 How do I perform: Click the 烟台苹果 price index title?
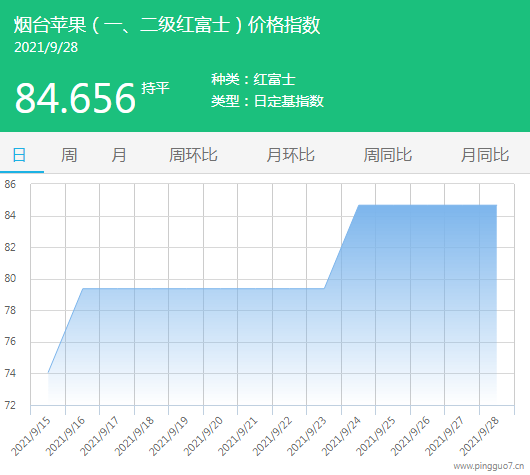coord(167,25)
